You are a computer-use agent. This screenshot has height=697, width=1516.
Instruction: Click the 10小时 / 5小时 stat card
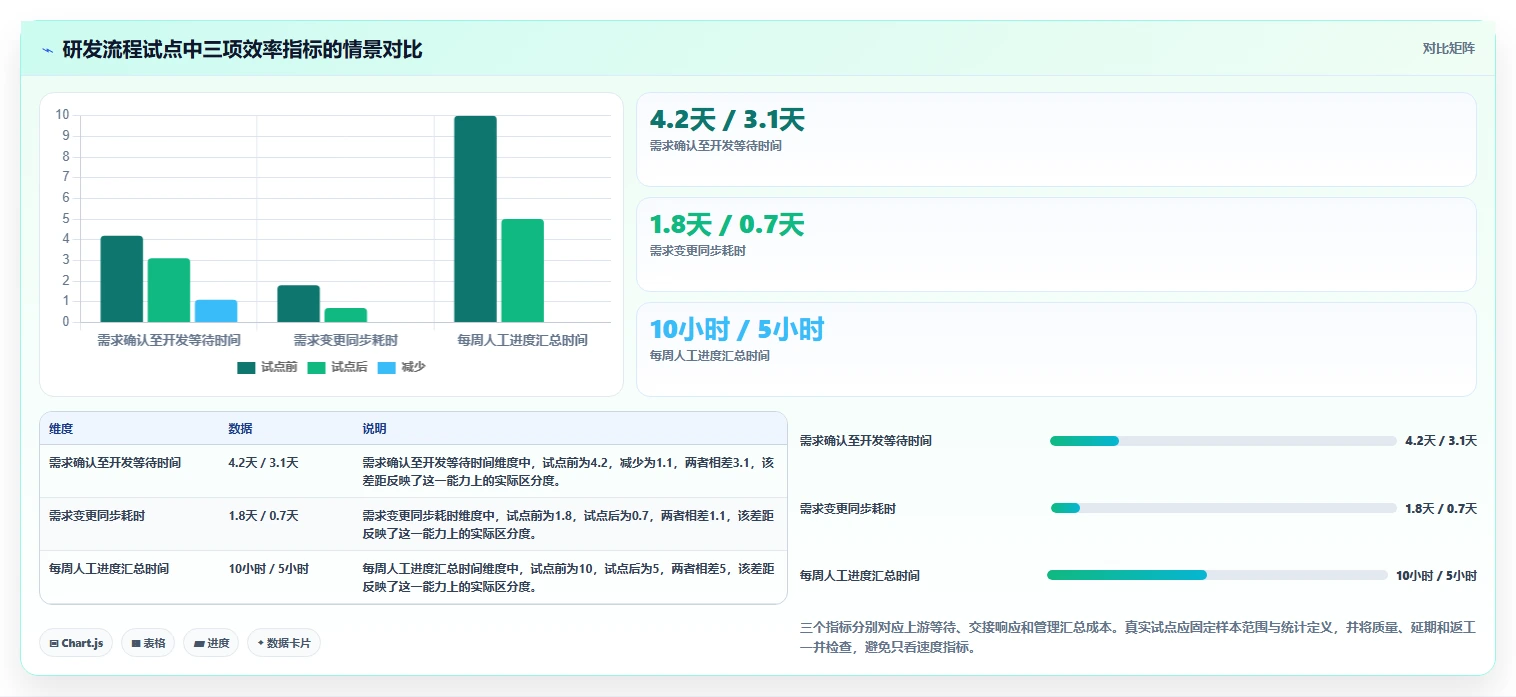tap(1056, 349)
